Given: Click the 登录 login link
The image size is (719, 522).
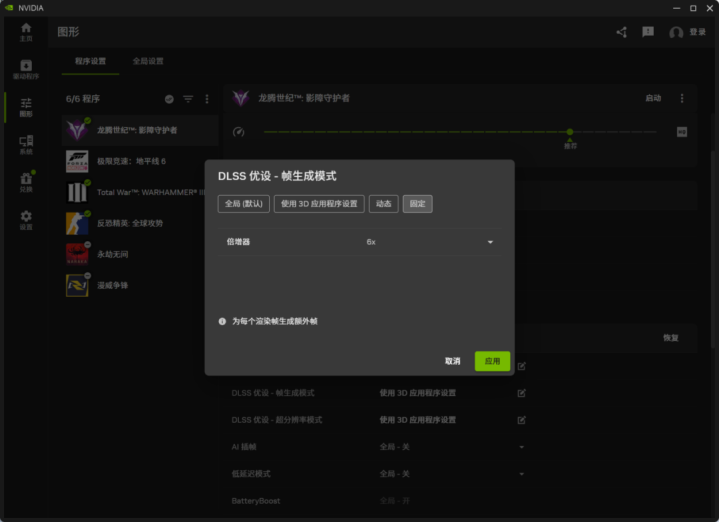Looking at the screenshot, I should (697, 32).
